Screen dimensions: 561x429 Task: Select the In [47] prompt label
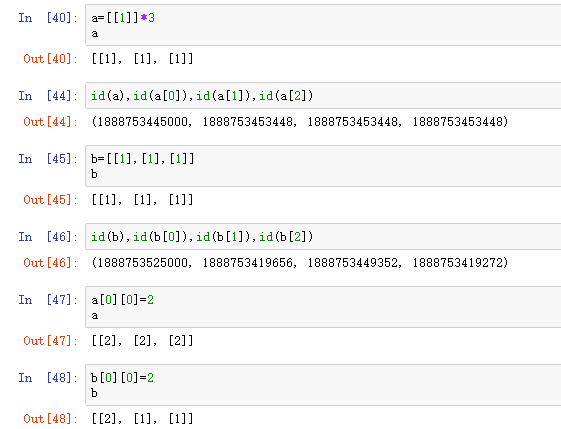[x=48, y=299]
